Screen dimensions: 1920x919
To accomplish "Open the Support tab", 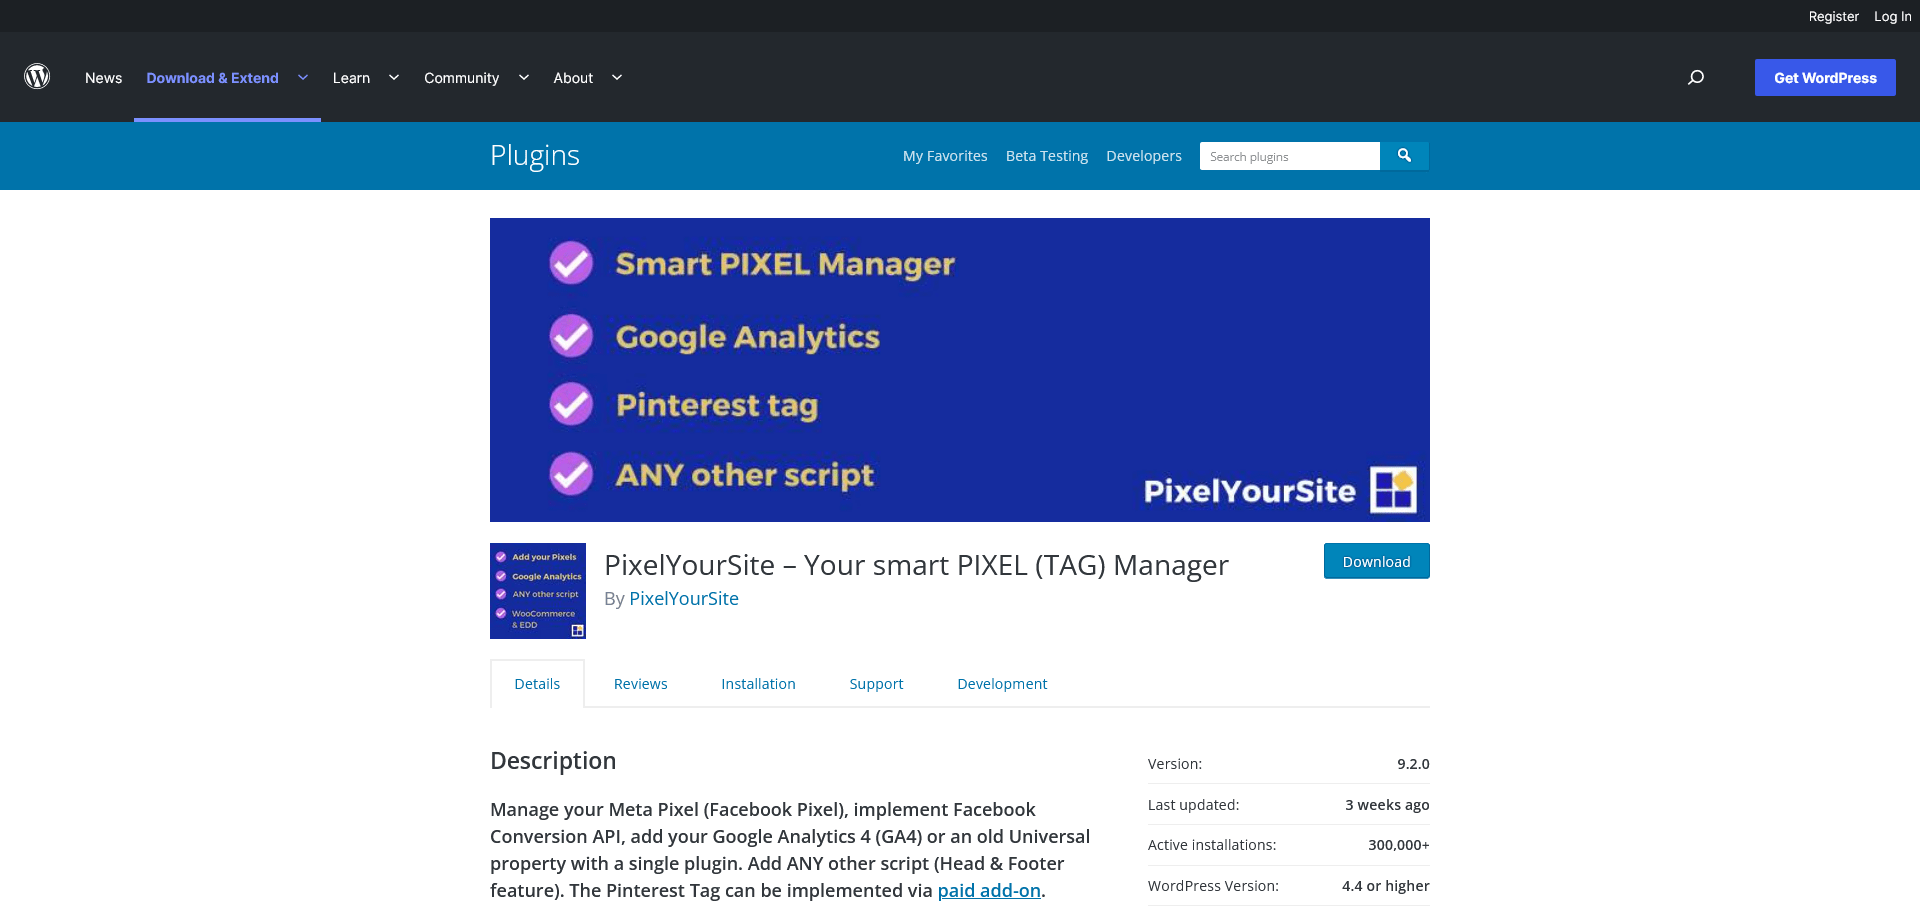I will [x=876, y=684].
